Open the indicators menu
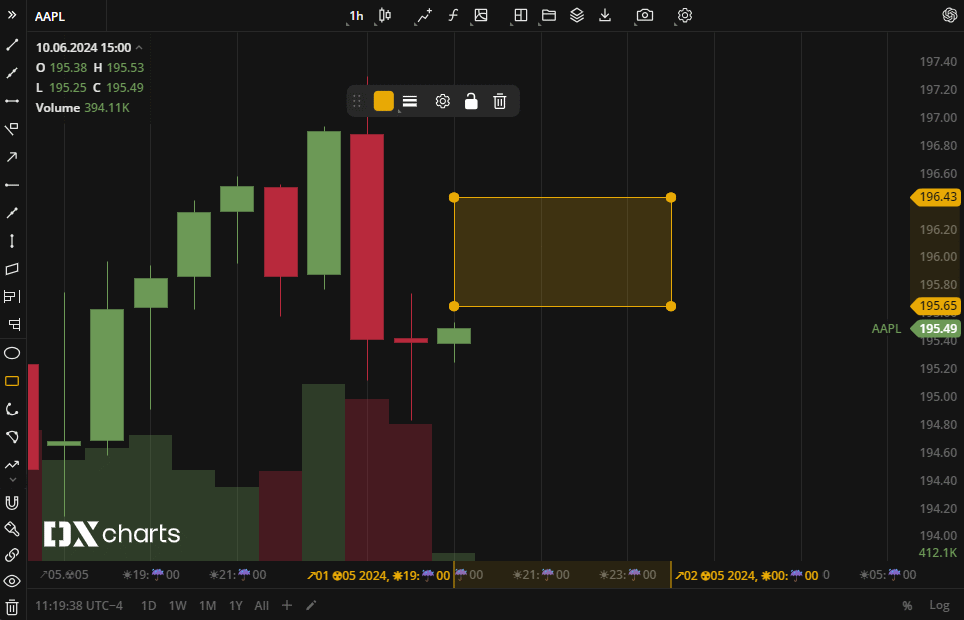 coord(424,15)
